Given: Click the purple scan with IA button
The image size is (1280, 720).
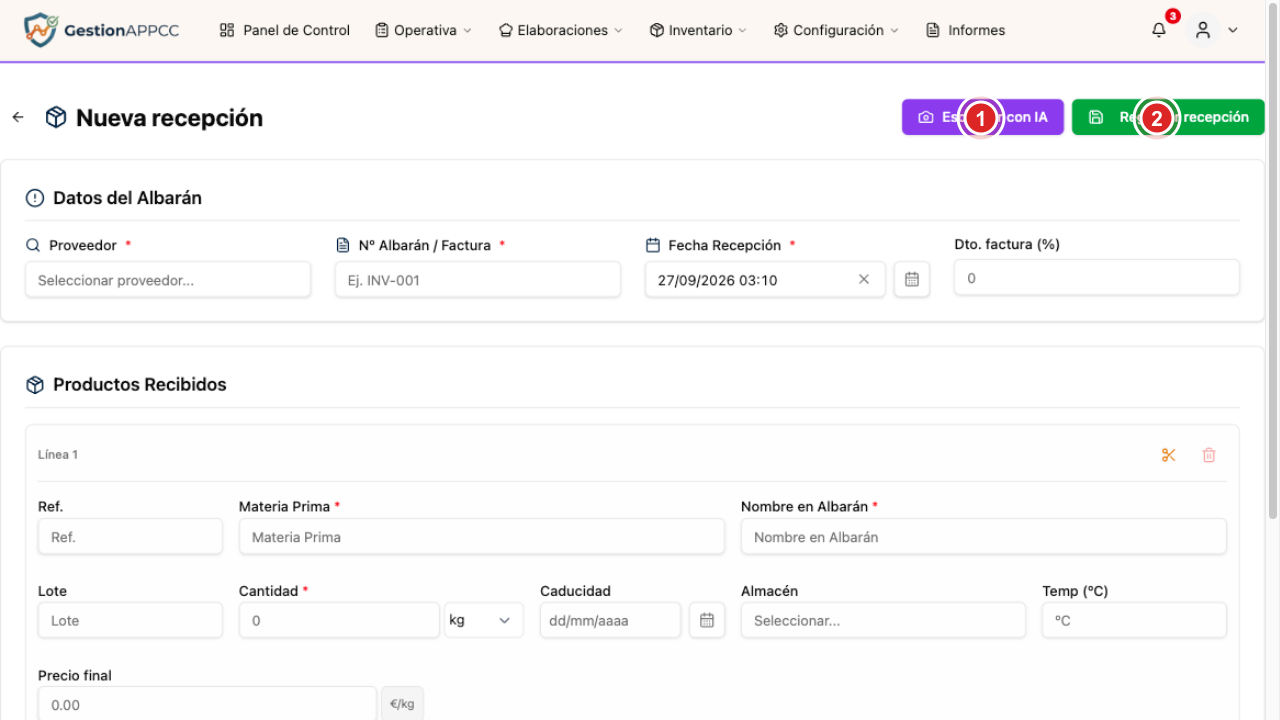Looking at the screenshot, I should coord(983,117).
